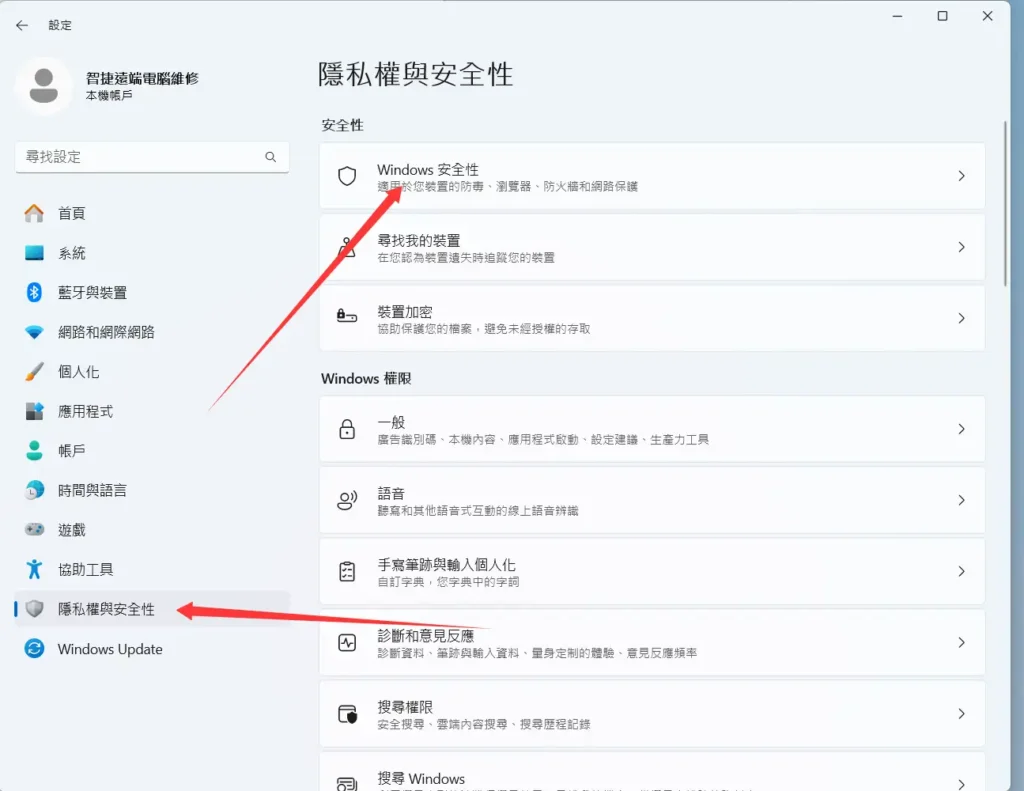Click the accessibility figure icon for 協助工具
The image size is (1024, 791).
pyautogui.click(x=34, y=569)
